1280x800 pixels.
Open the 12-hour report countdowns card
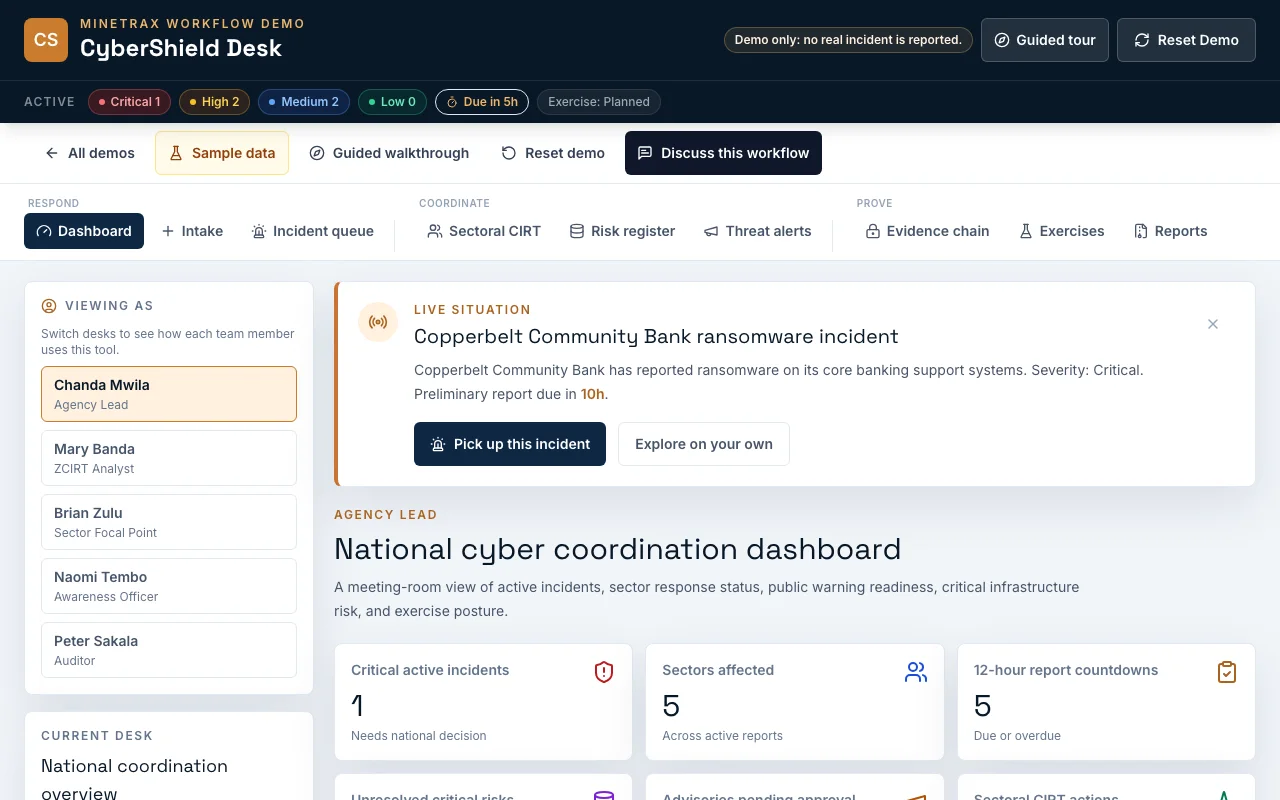point(1106,702)
